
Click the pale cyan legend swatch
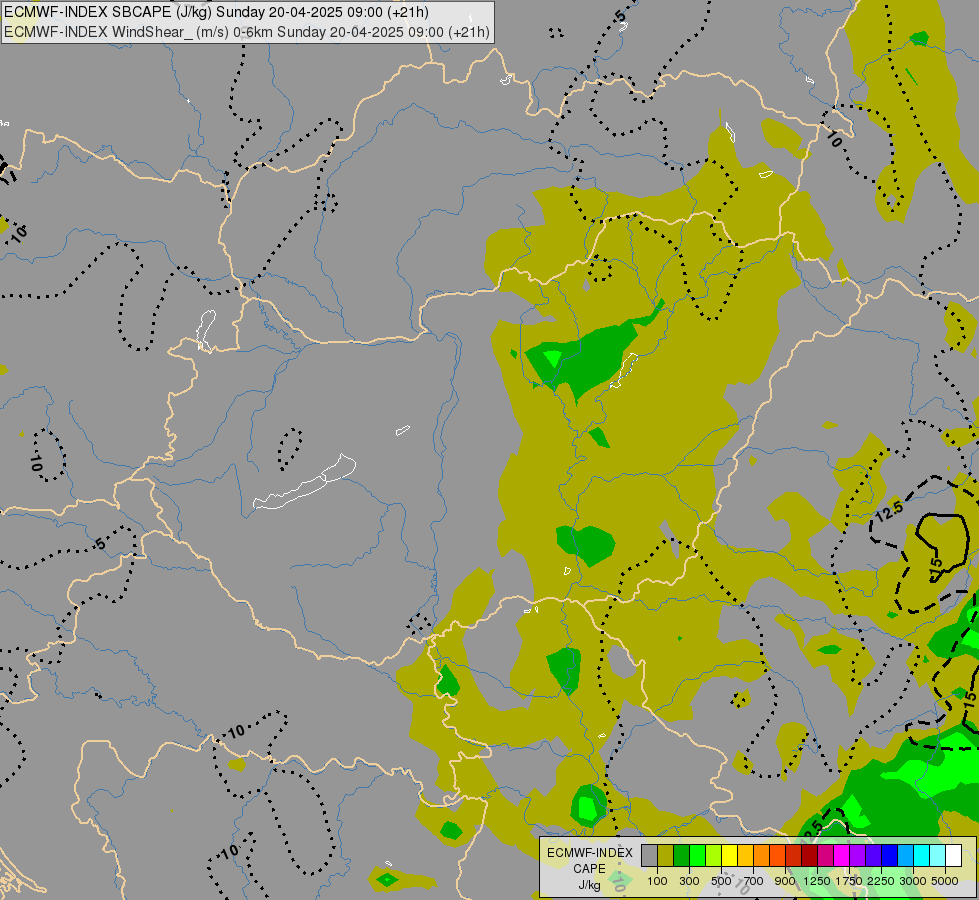(938, 856)
